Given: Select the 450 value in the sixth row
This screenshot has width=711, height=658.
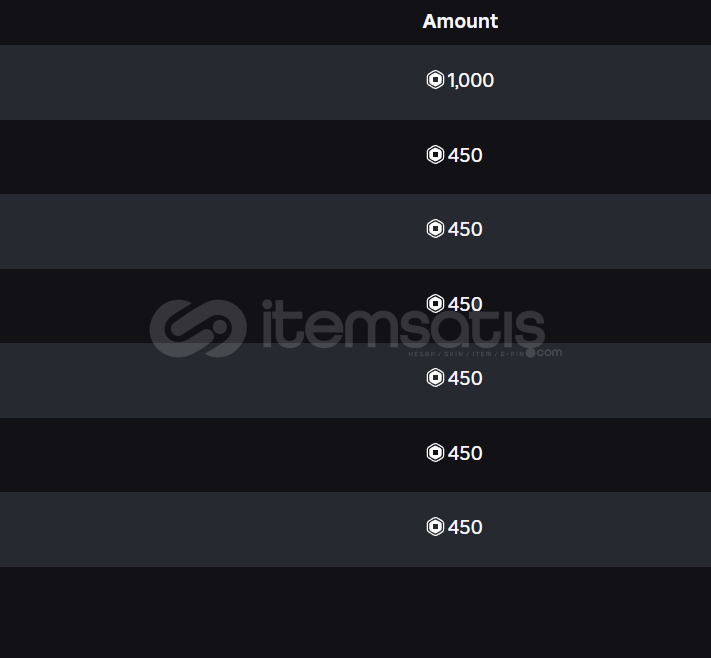Looking at the screenshot, I should tap(465, 453).
